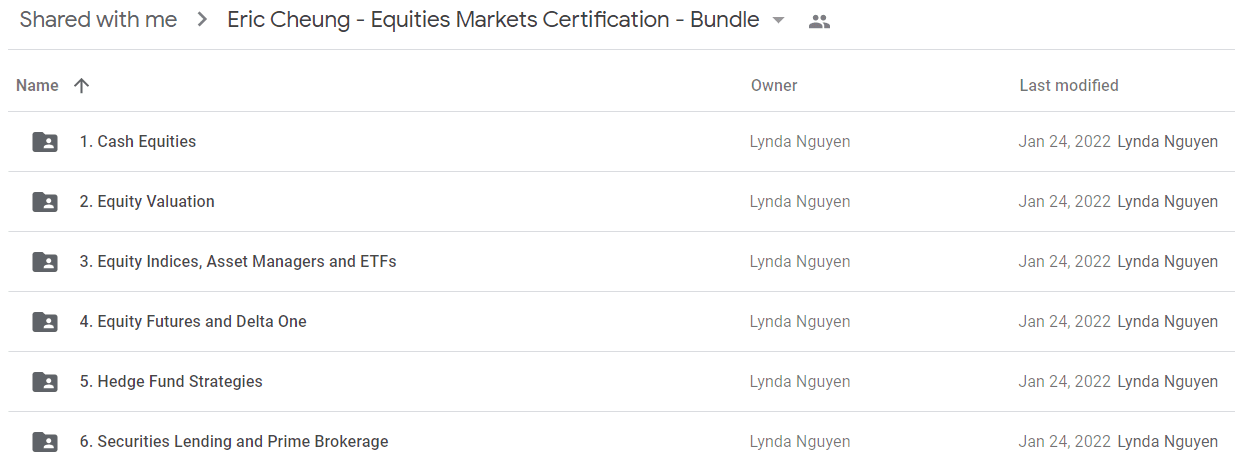Go back to Shared with me
This screenshot has width=1235, height=469.
98,20
